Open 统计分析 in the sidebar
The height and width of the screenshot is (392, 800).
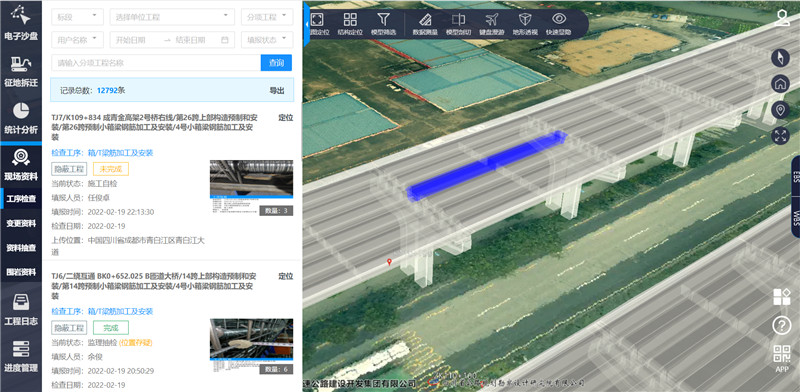(x=21, y=118)
